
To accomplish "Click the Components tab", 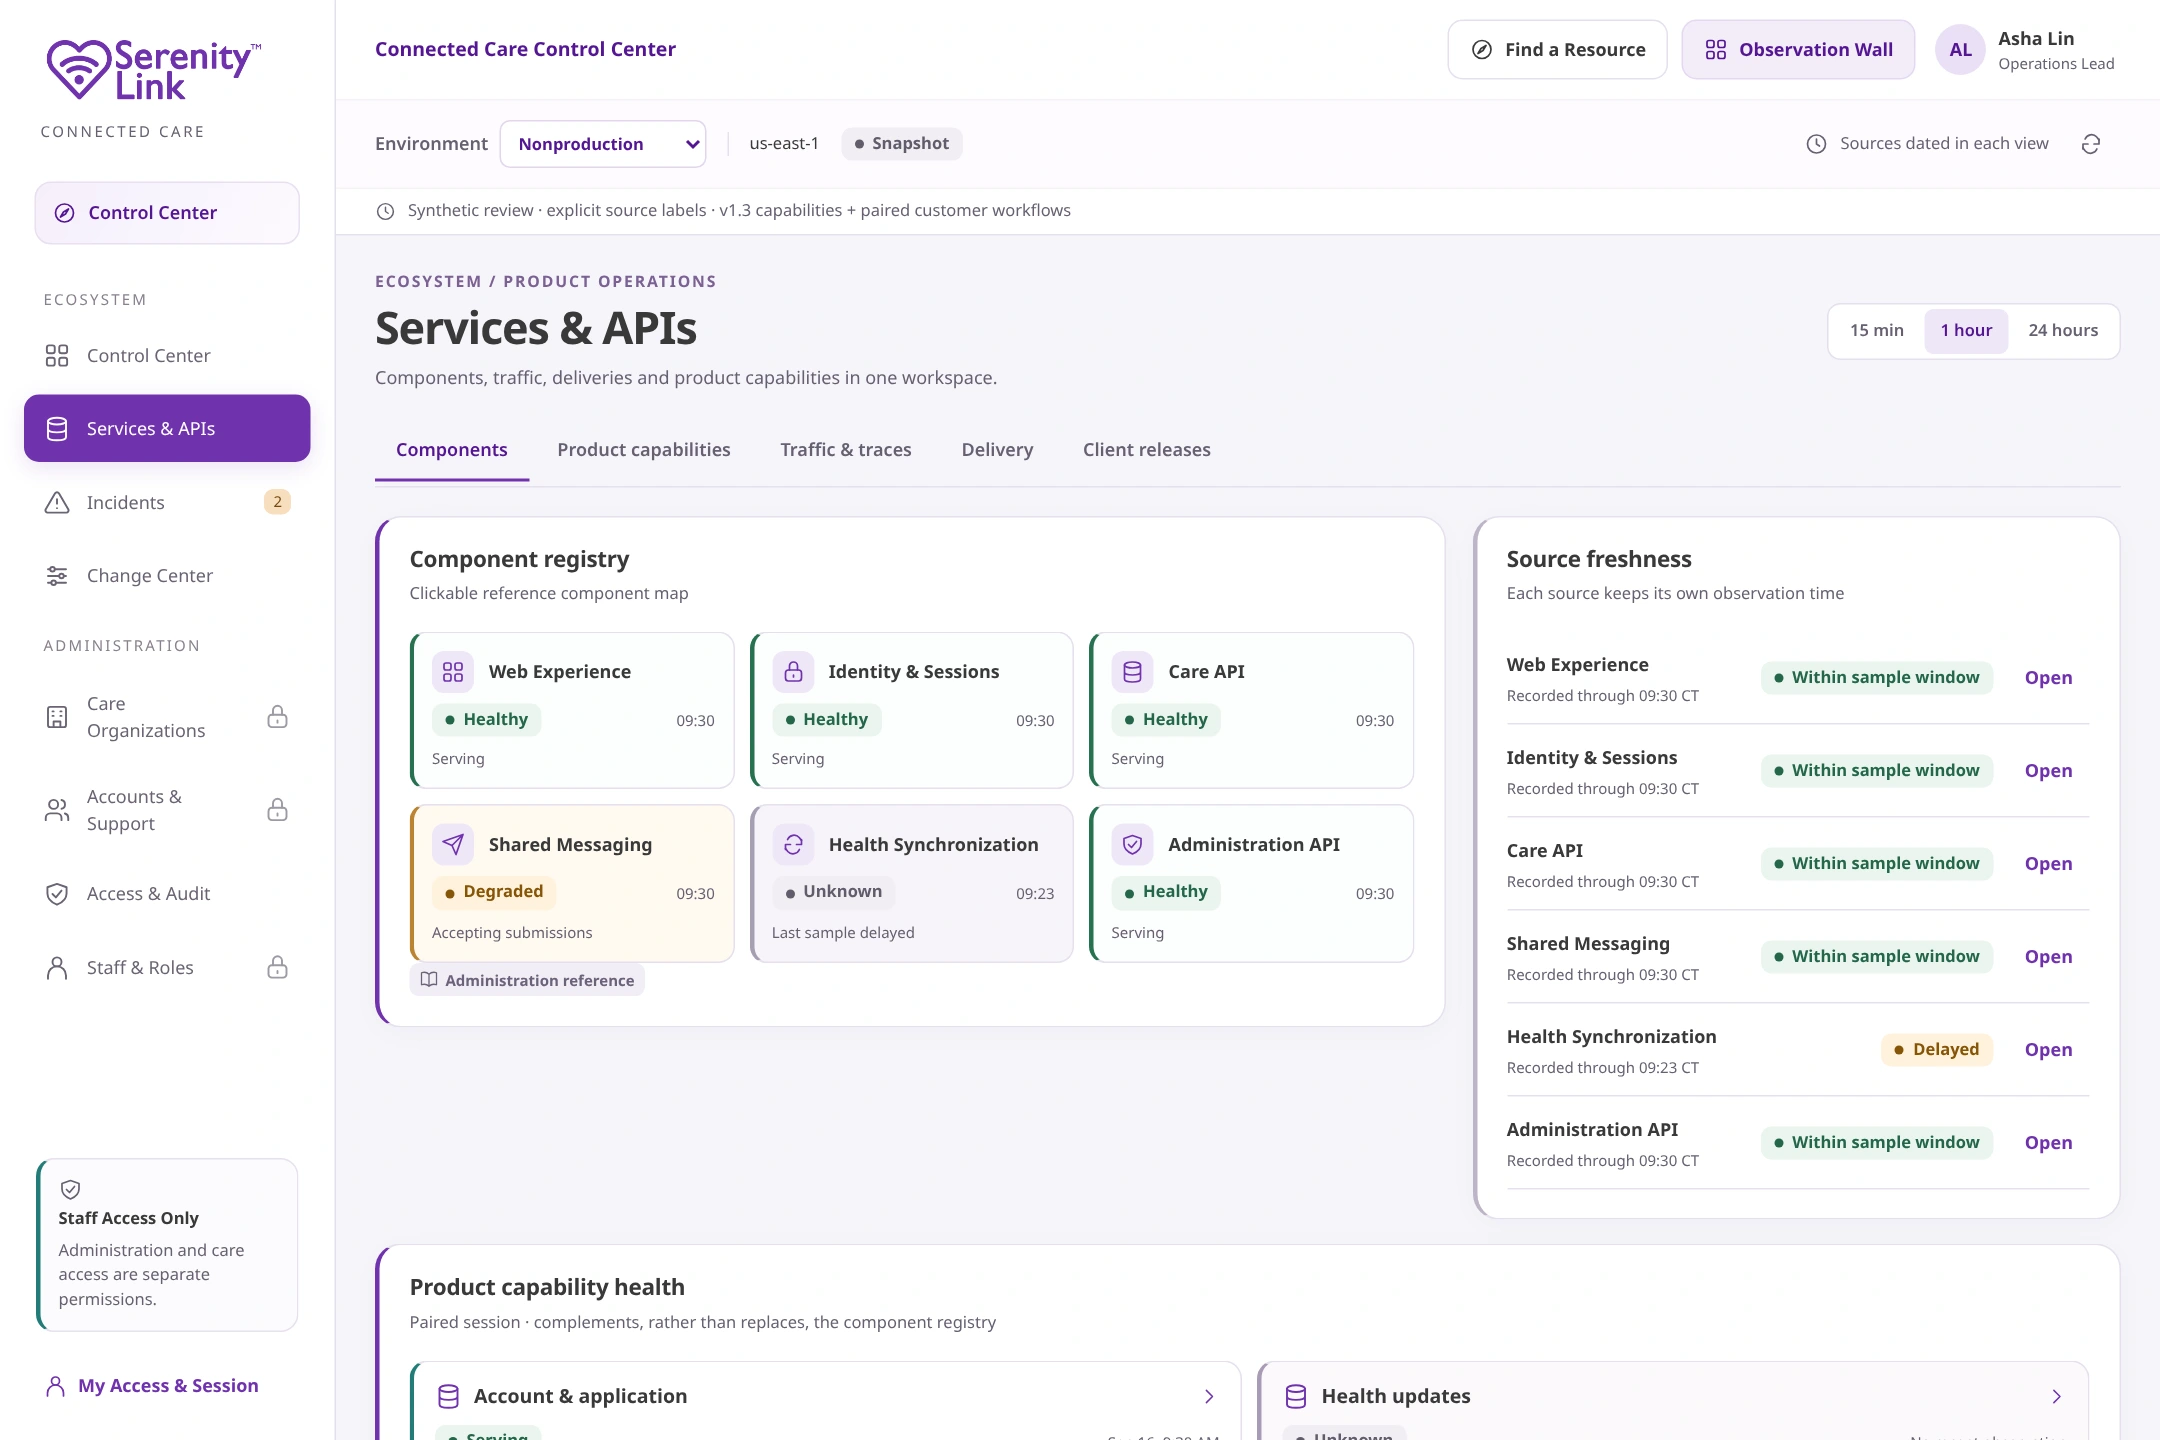I will (451, 450).
